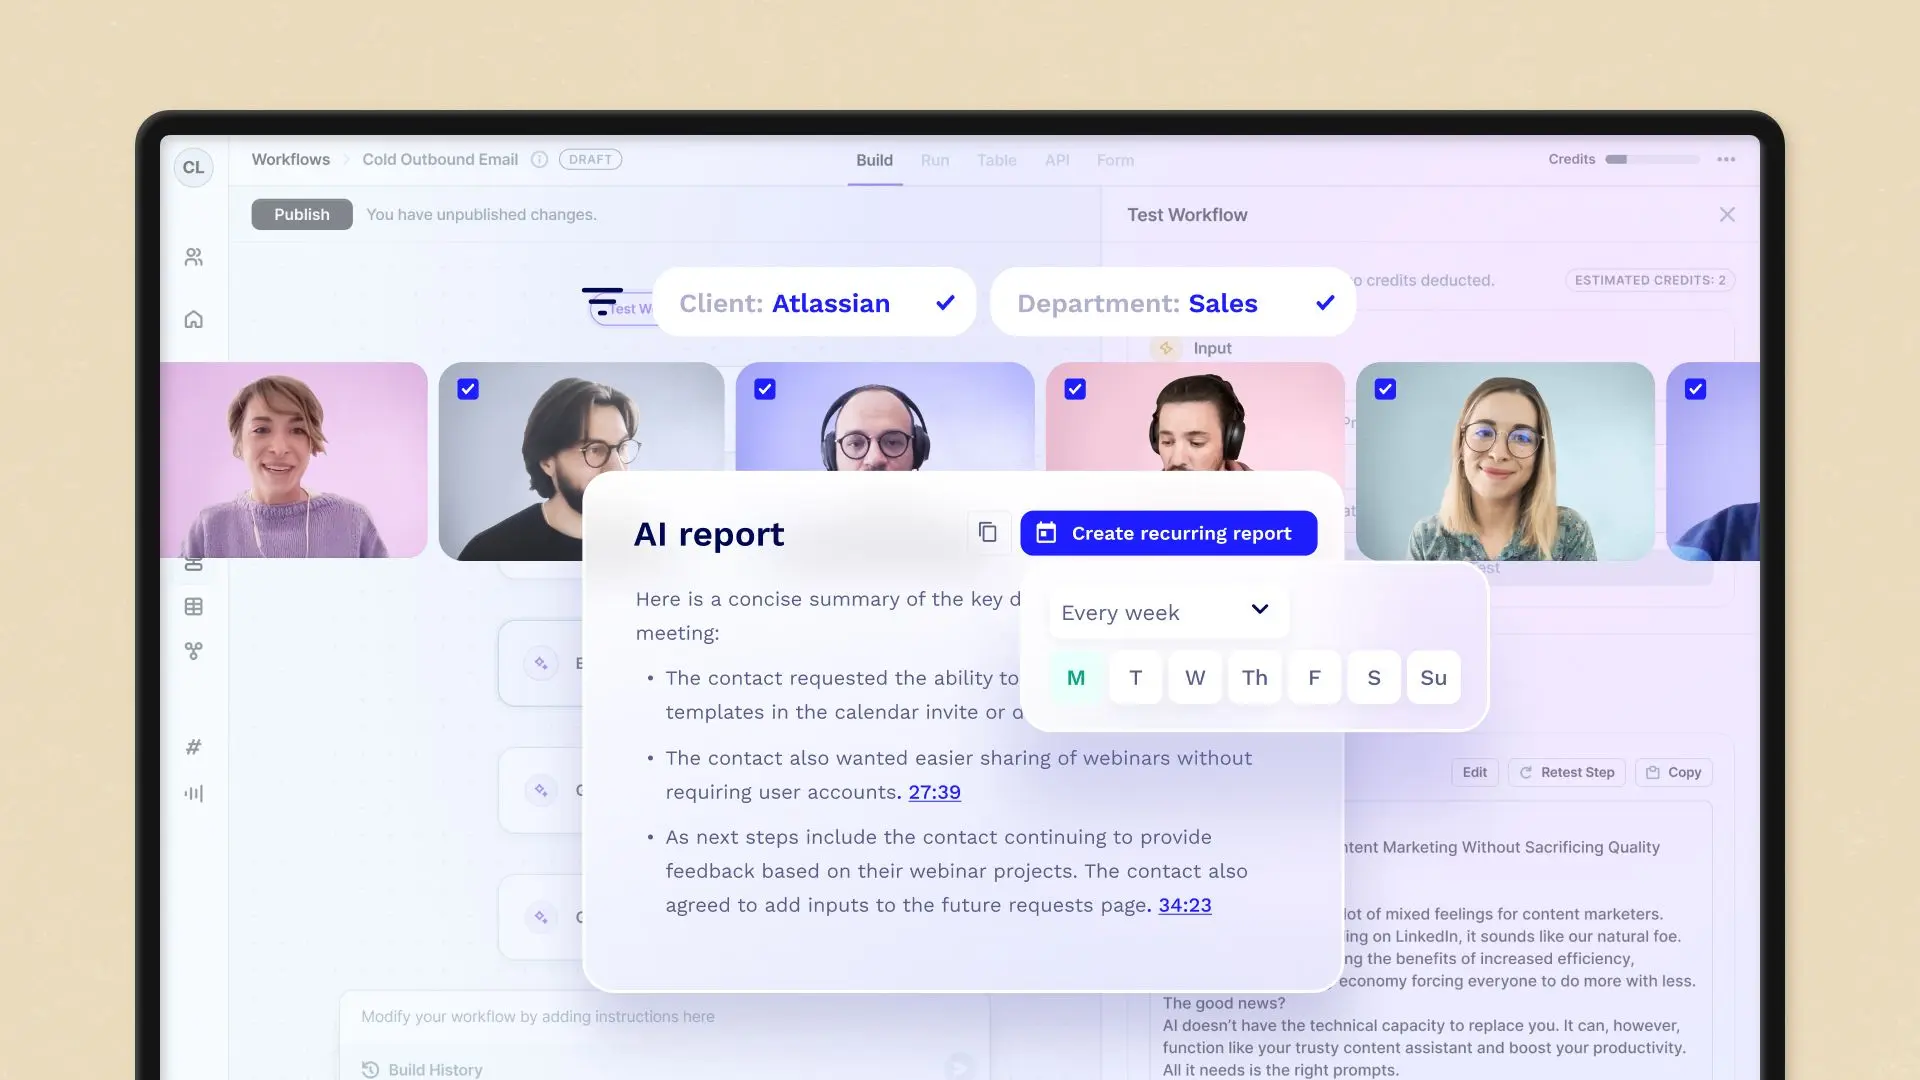Viewport: 1920px width, 1080px height.
Task: Expand the Every week frequency dropdown
Action: (x=1166, y=612)
